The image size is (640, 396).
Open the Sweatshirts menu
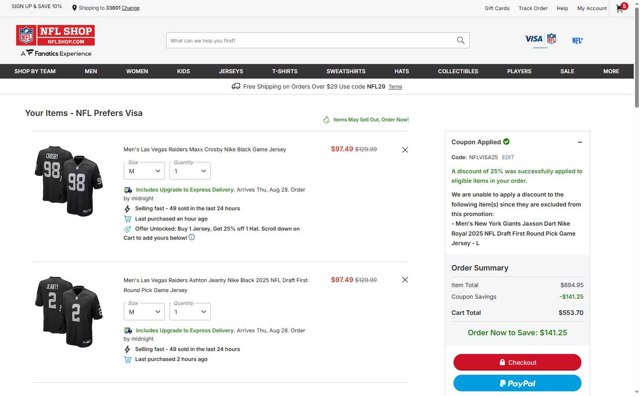(x=346, y=71)
